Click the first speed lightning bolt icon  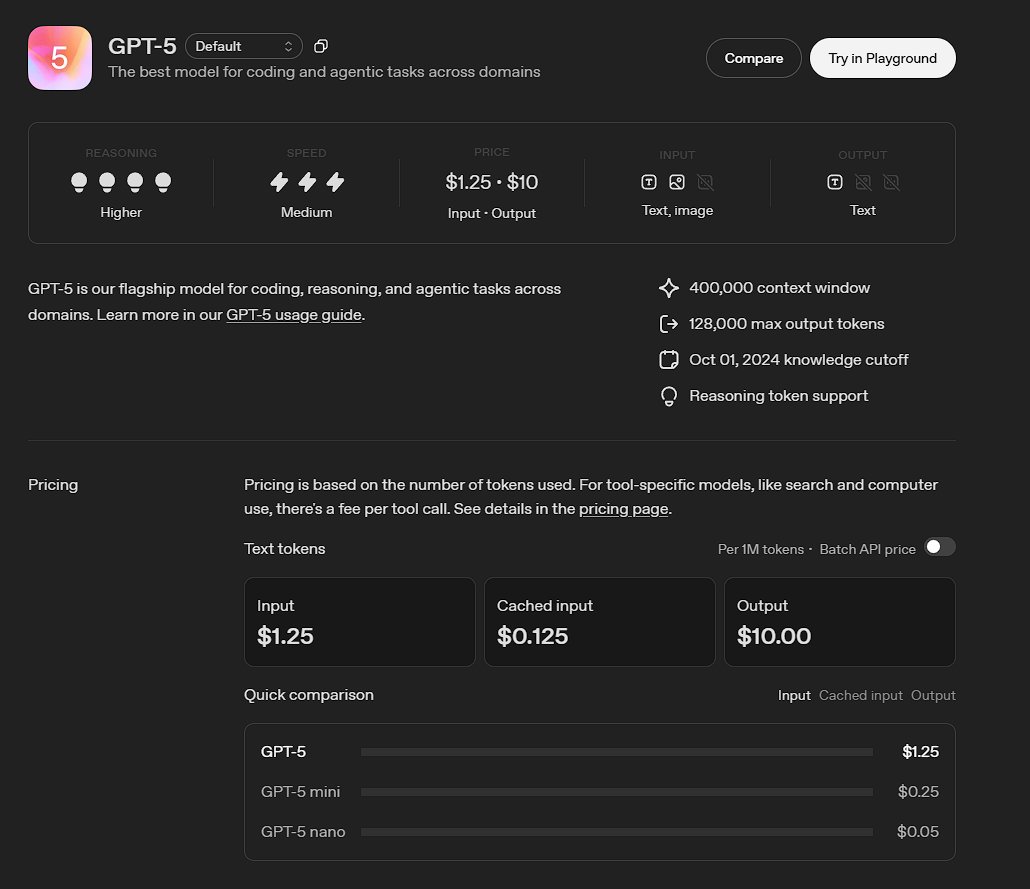279,182
